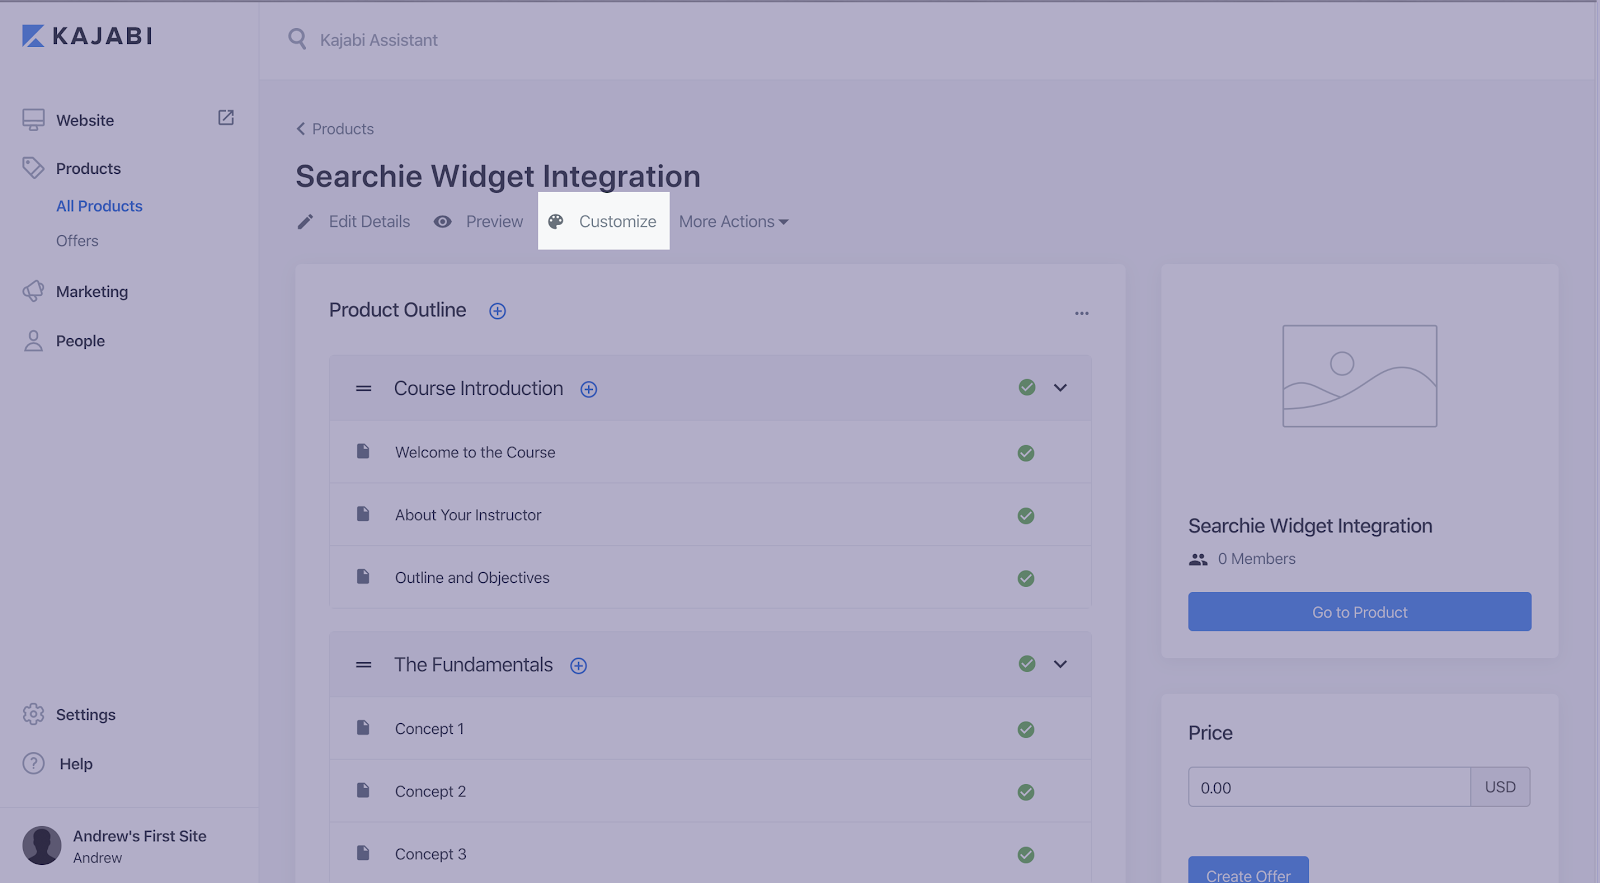Click the Customize button
The image size is (1600, 883).
coord(604,222)
